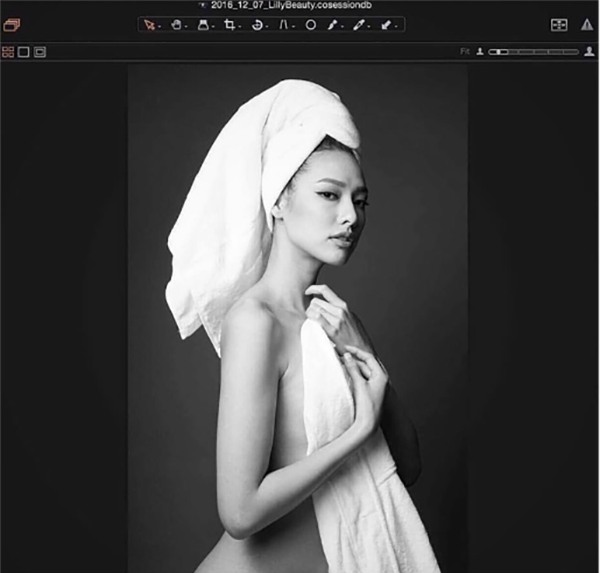Select the Rotate straighten tool
Viewport: 600px width, 573px height.
[257, 25]
